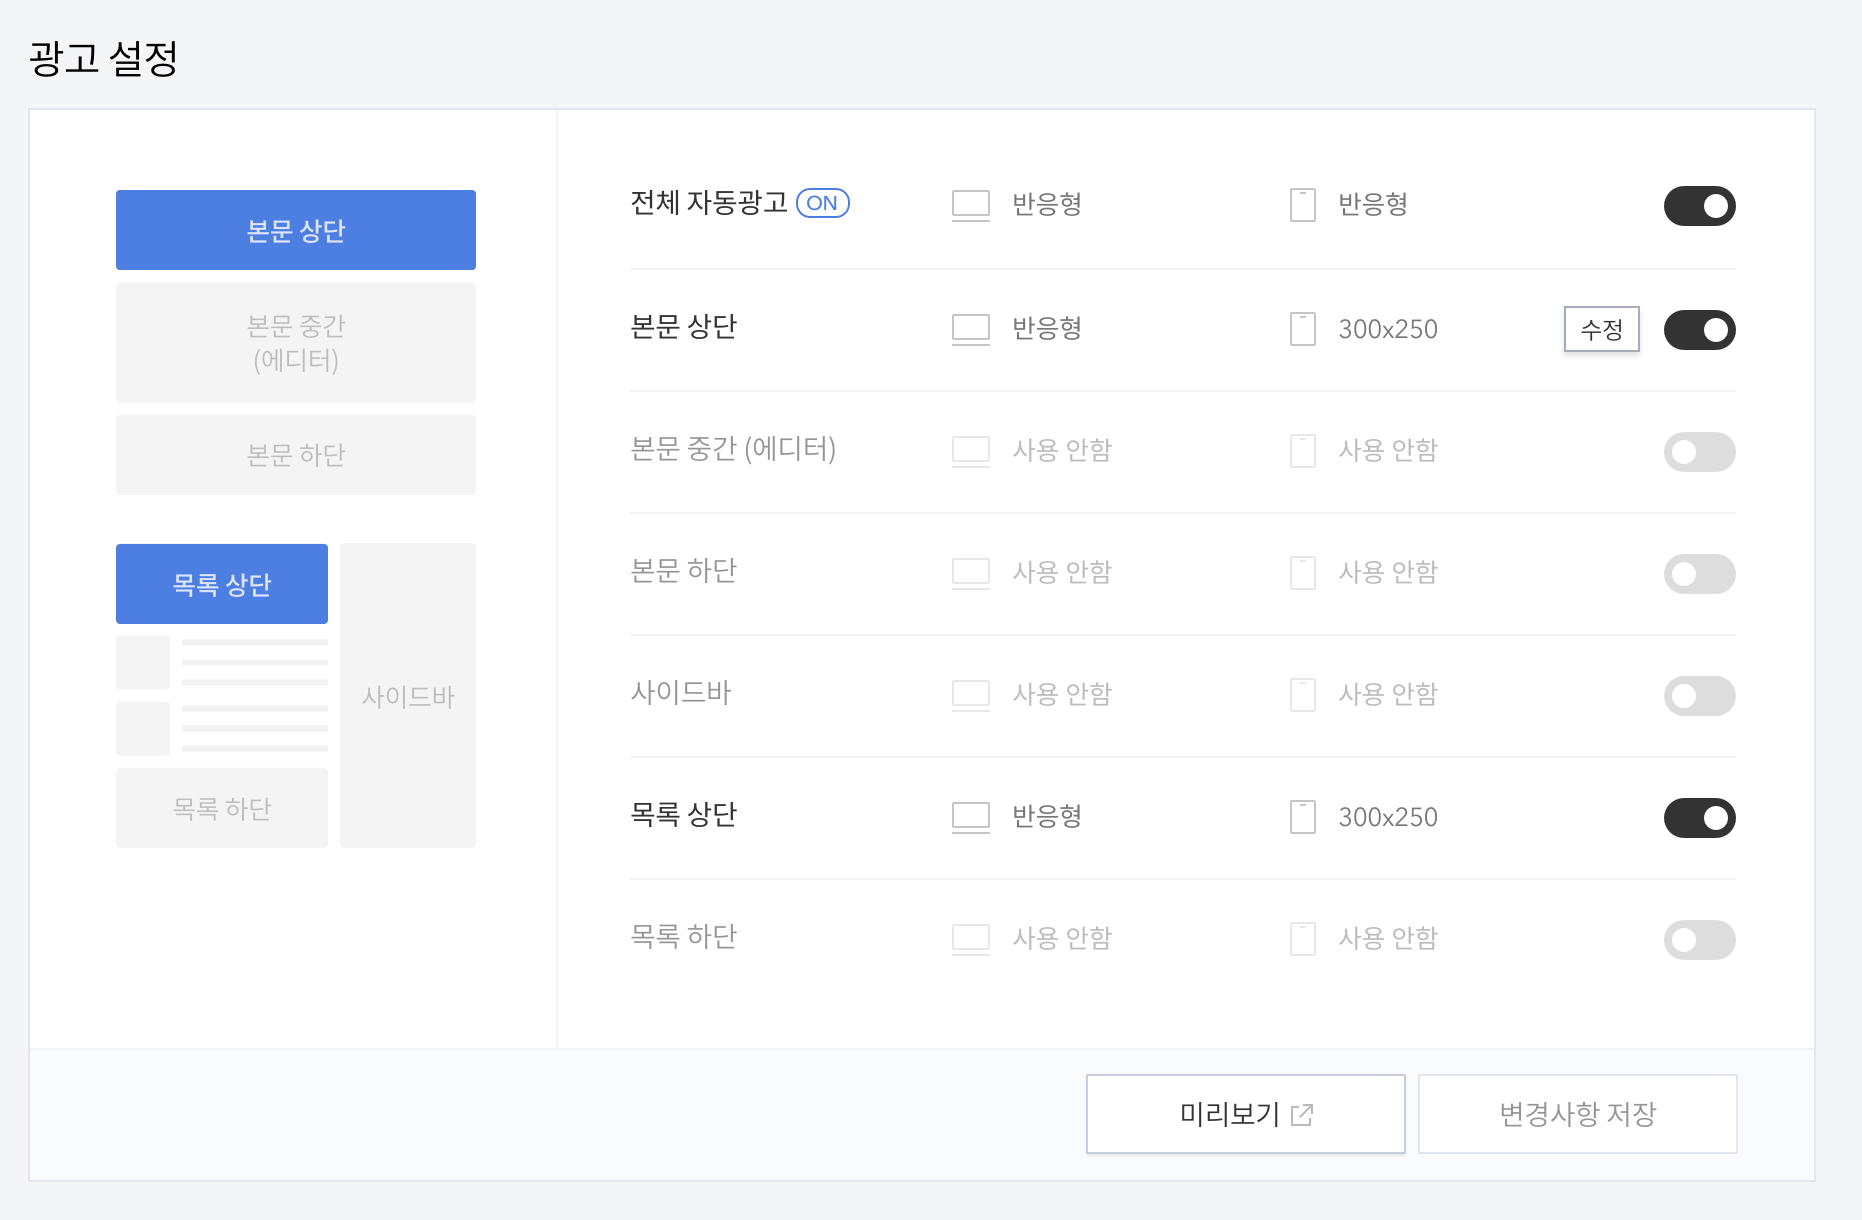Enable the 본문 중간 (에디터) ad toggle
The width and height of the screenshot is (1862, 1220).
(x=1699, y=451)
